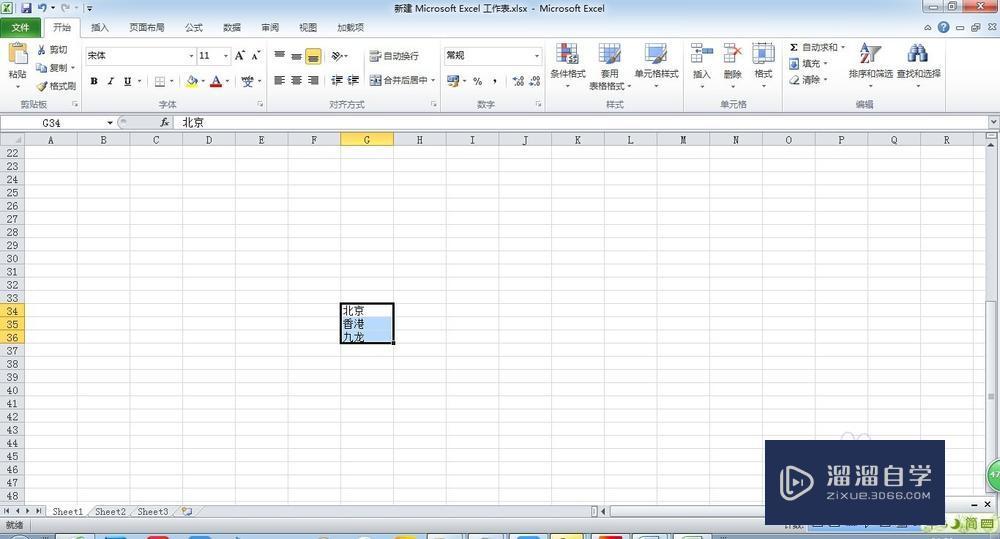This screenshot has height=539, width=1000.
Task: Center text horizontally
Action: tap(296, 80)
